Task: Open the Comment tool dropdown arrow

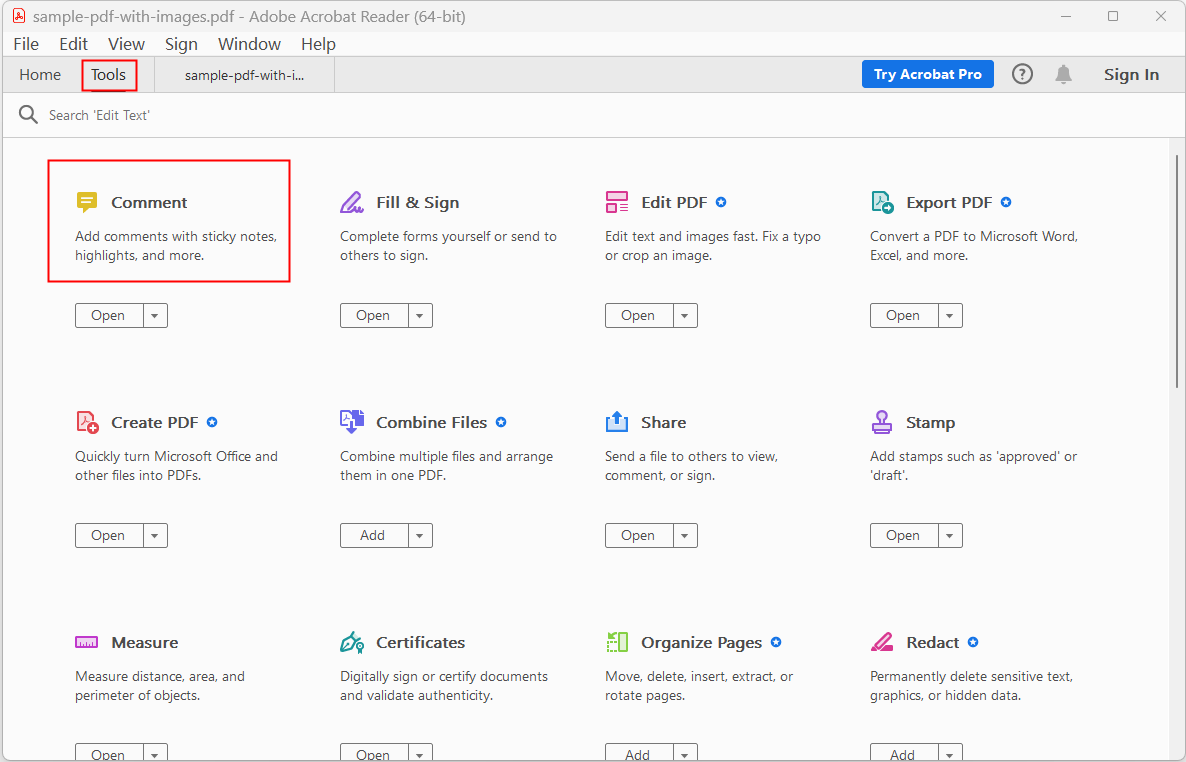Action: [154, 315]
